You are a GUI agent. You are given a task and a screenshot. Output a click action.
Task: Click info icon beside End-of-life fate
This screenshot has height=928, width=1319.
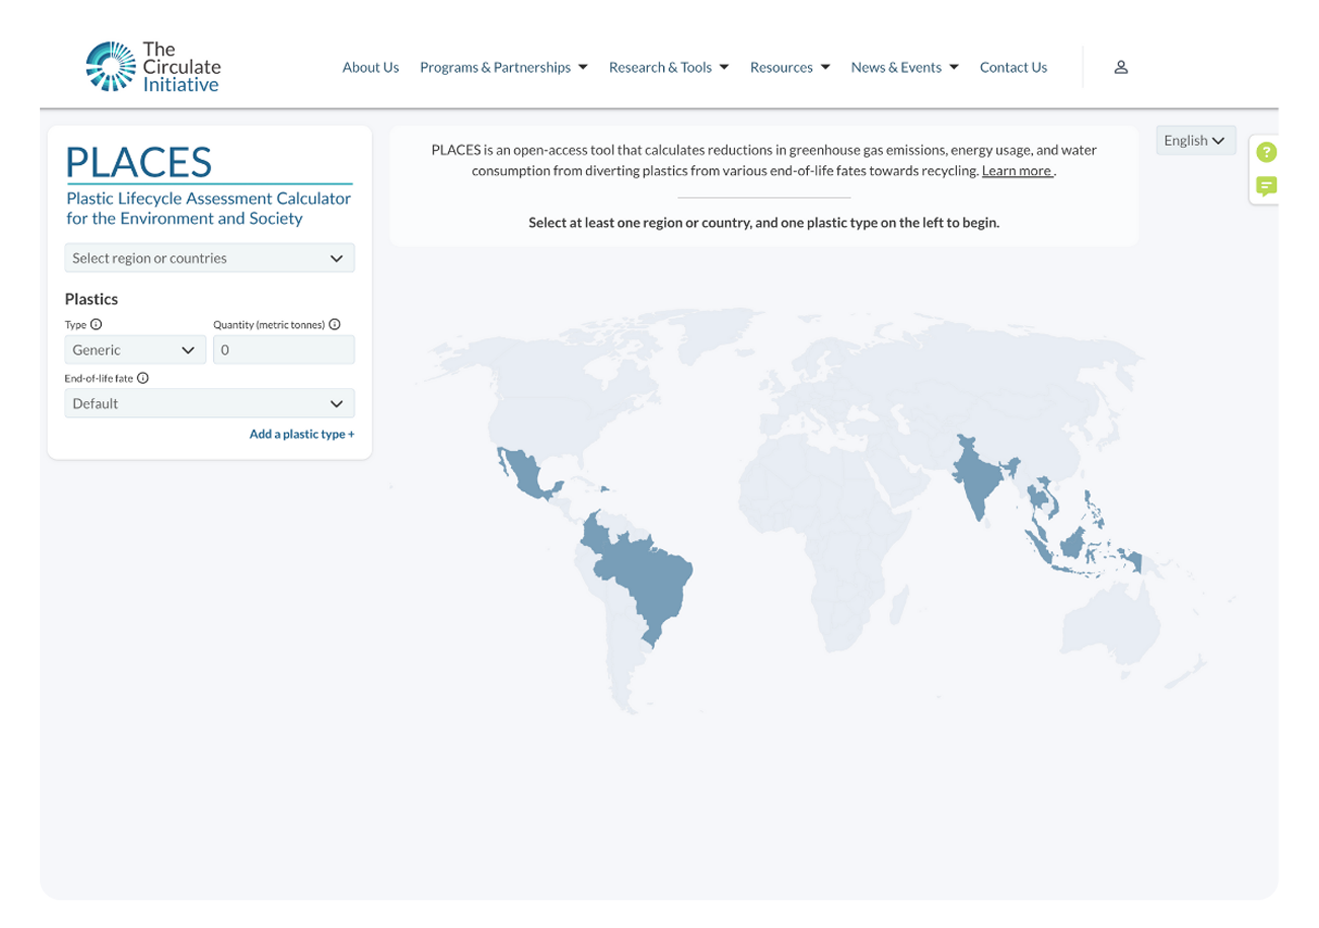(143, 378)
